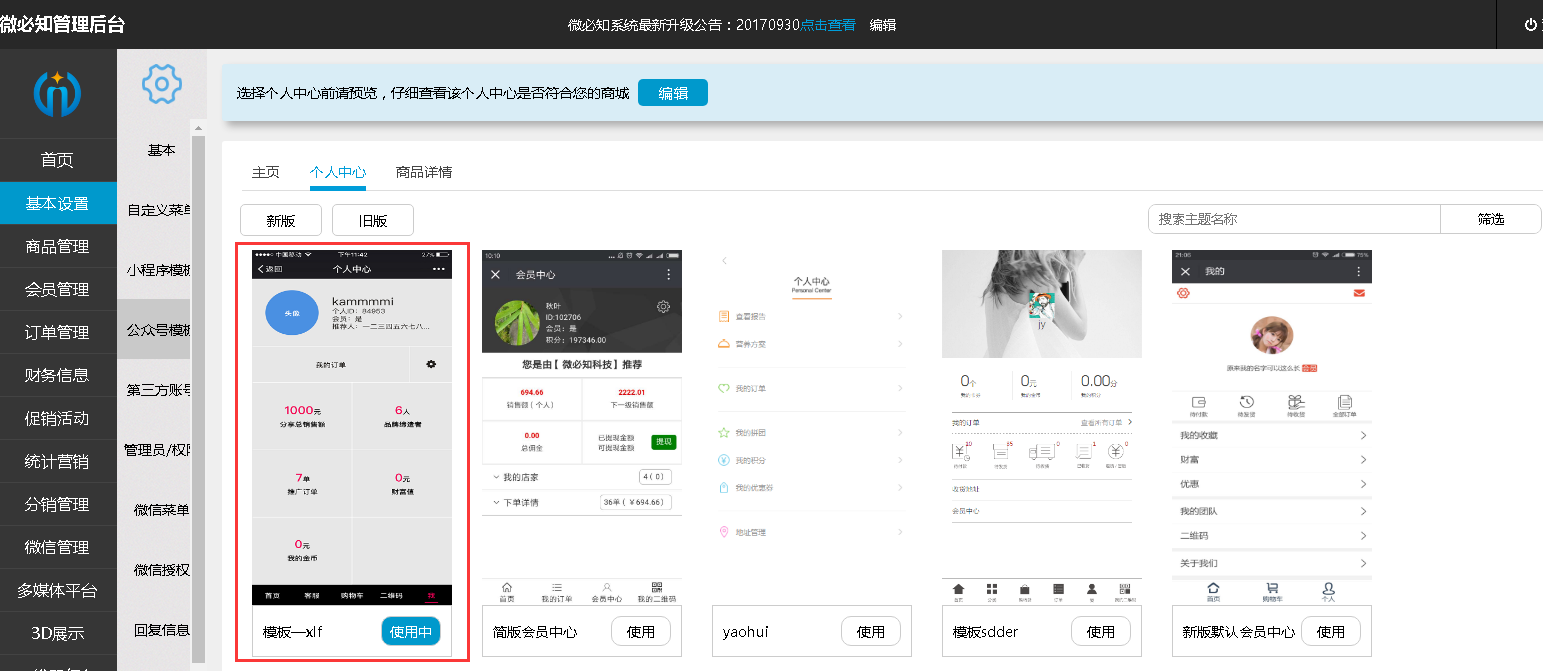Click the 筛选 filter button

pyautogui.click(x=1490, y=219)
